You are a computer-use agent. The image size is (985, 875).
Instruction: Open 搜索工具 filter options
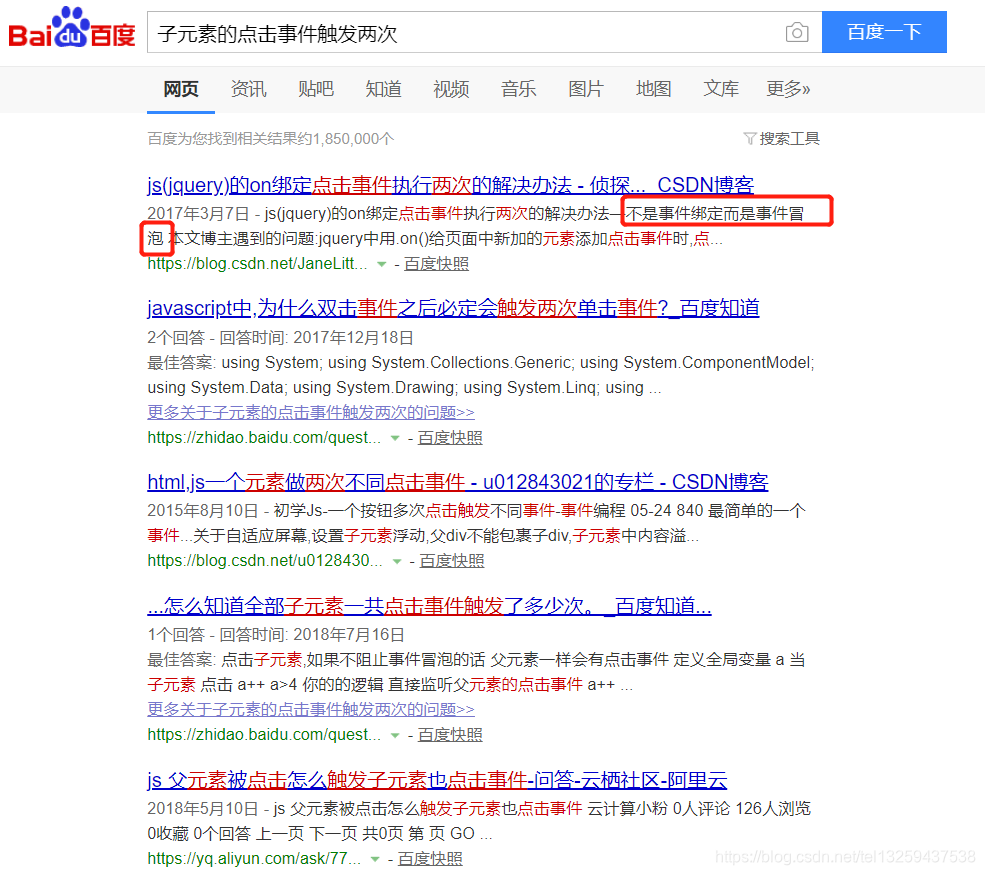tap(789, 138)
